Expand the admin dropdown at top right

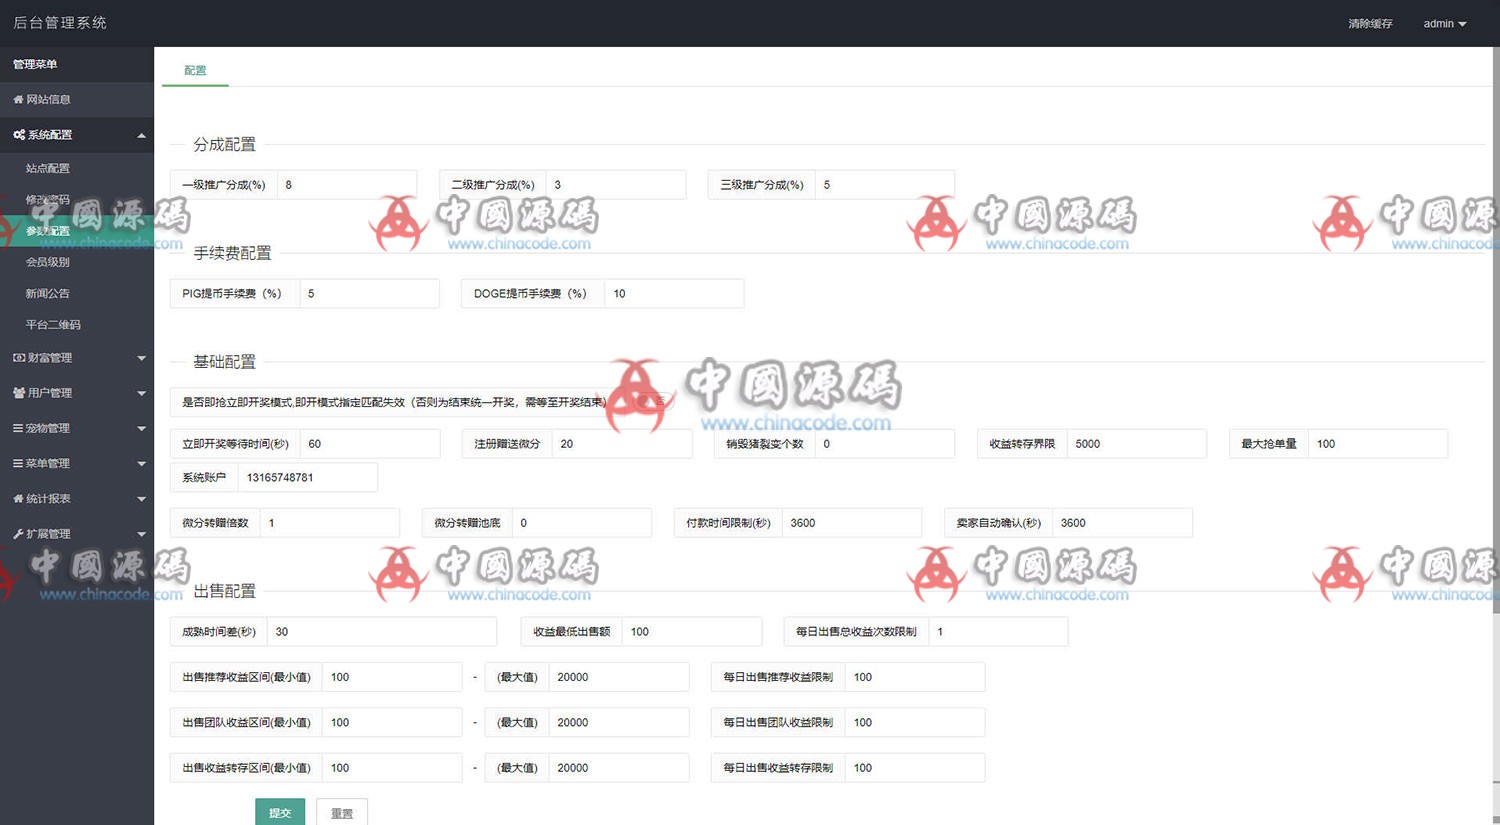(x=1444, y=23)
